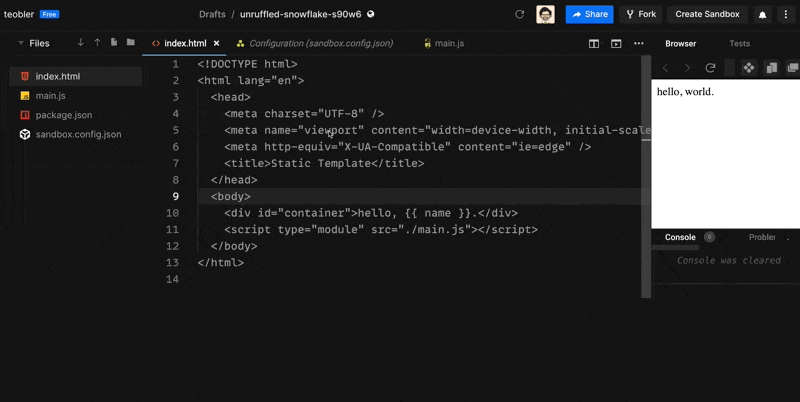Click the refresh icon in top bar
The width and height of the screenshot is (800, 402).
click(x=520, y=14)
